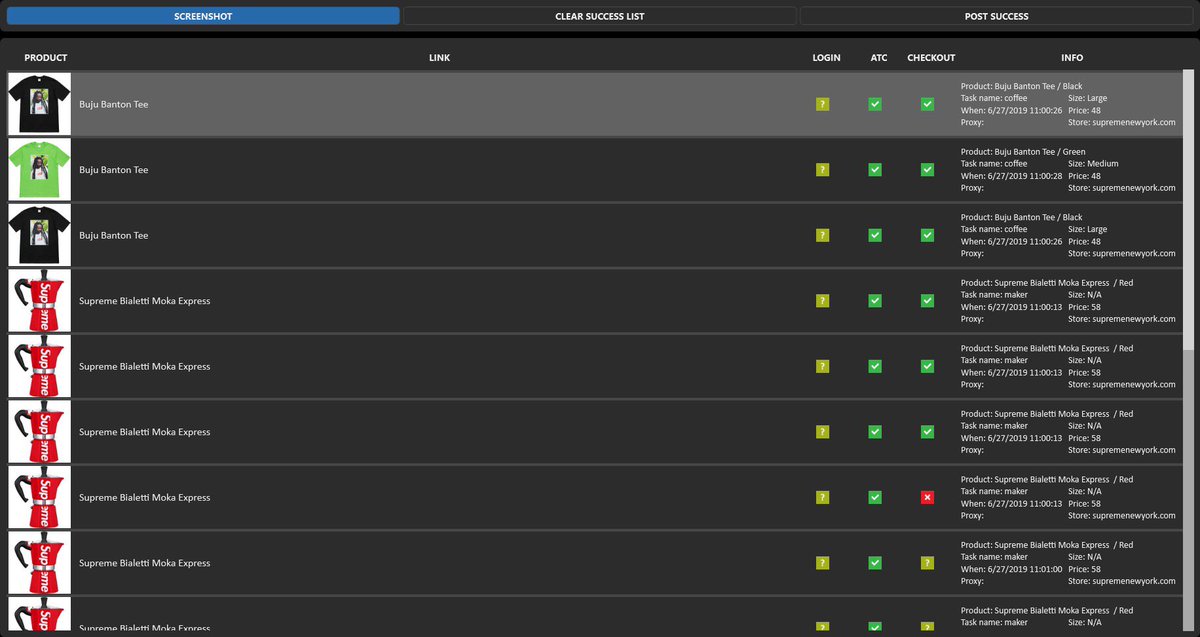
Task: Open the Moka Express thumbnail in the 11:01:00 row
Action: click(x=40, y=563)
